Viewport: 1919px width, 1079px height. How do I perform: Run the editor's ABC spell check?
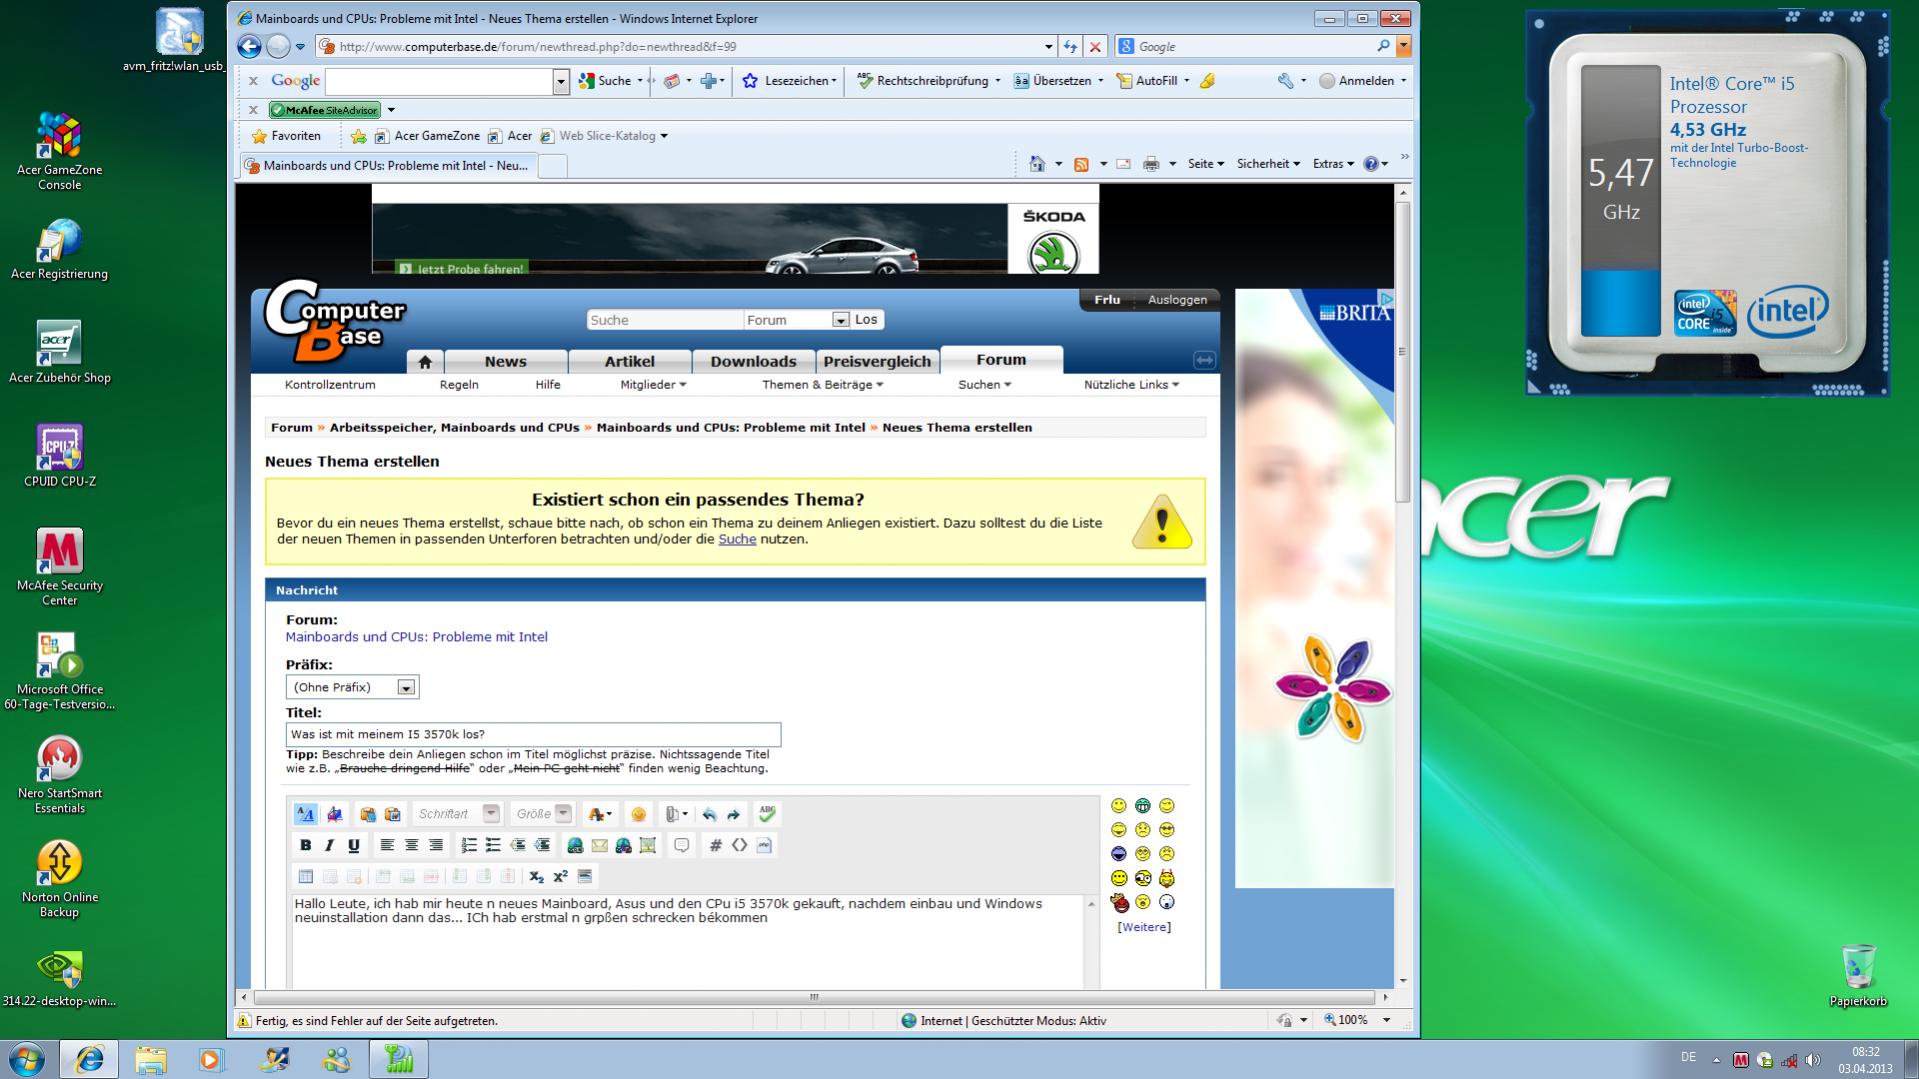pos(767,814)
